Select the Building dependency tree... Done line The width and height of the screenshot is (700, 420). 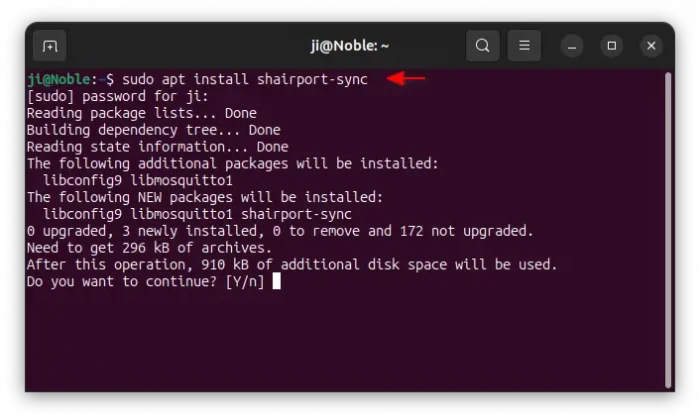click(154, 130)
